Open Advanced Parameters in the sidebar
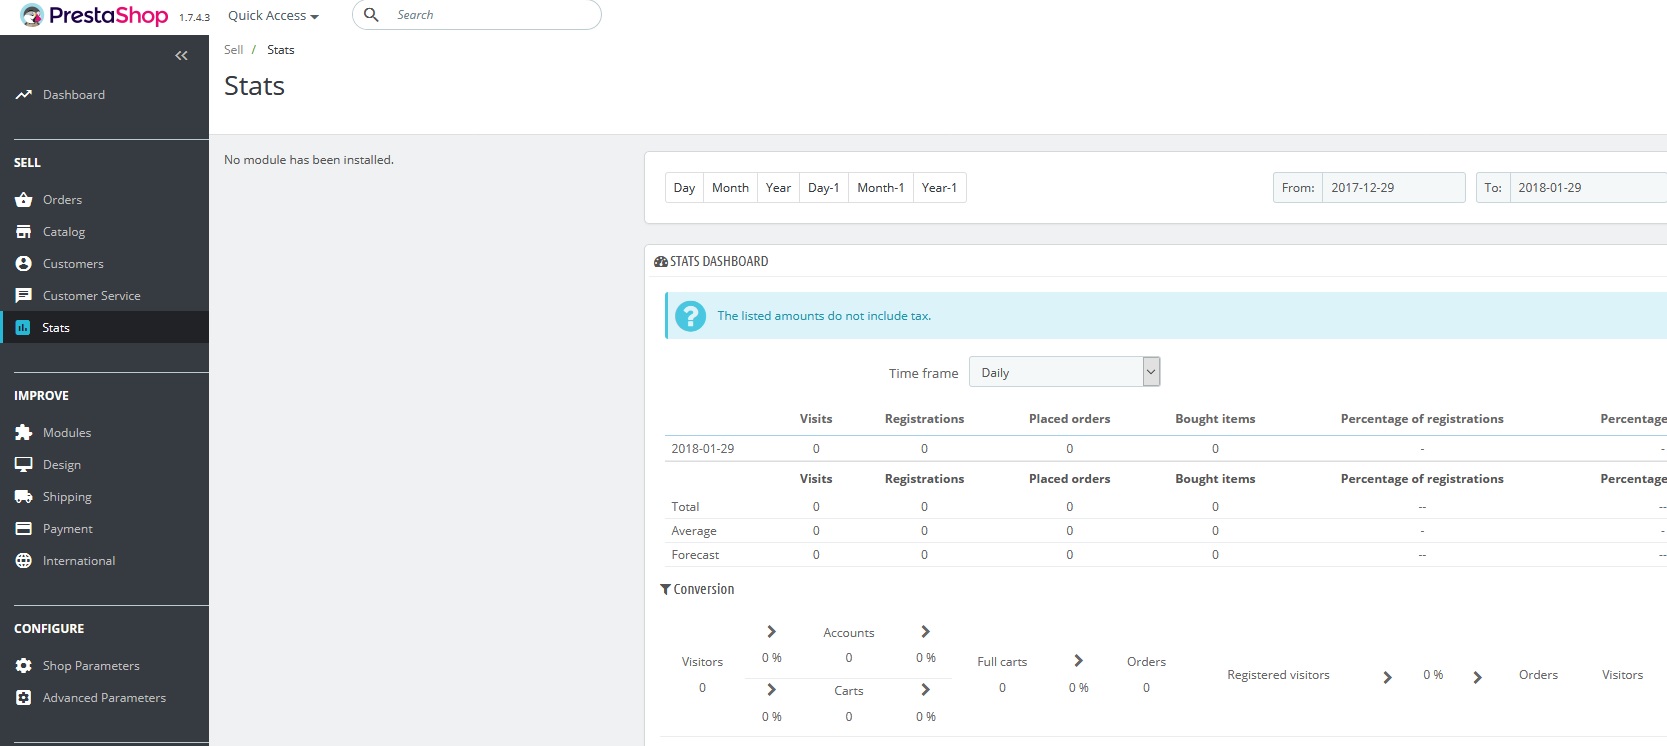The height and width of the screenshot is (746, 1667). pyautogui.click(x=104, y=698)
